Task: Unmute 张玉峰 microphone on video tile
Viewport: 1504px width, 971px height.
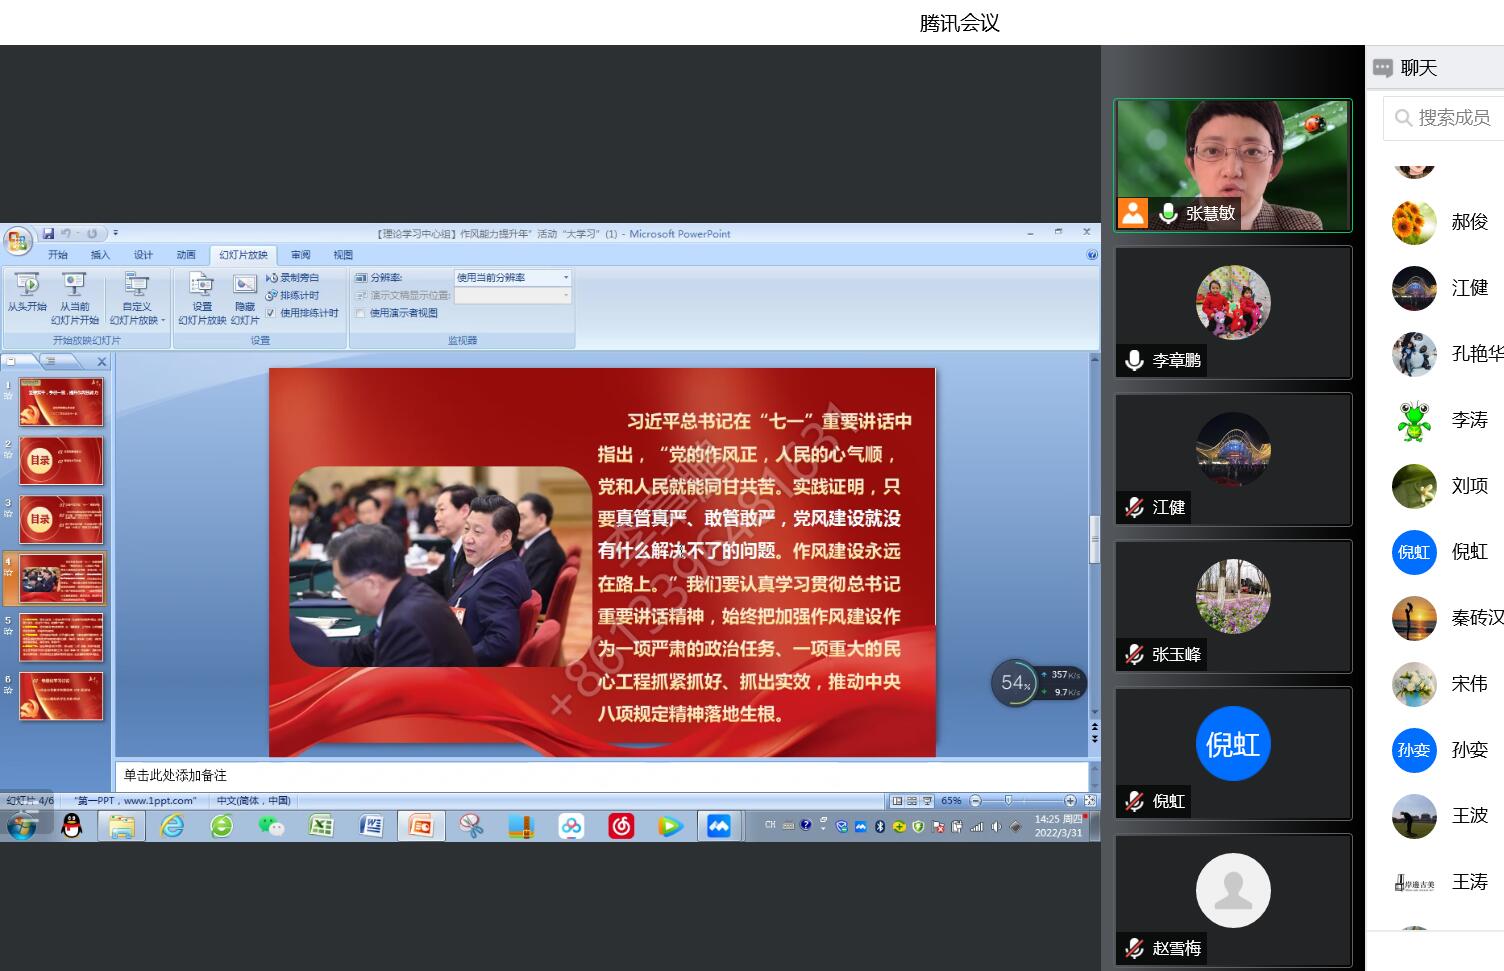Action: 1134,654
